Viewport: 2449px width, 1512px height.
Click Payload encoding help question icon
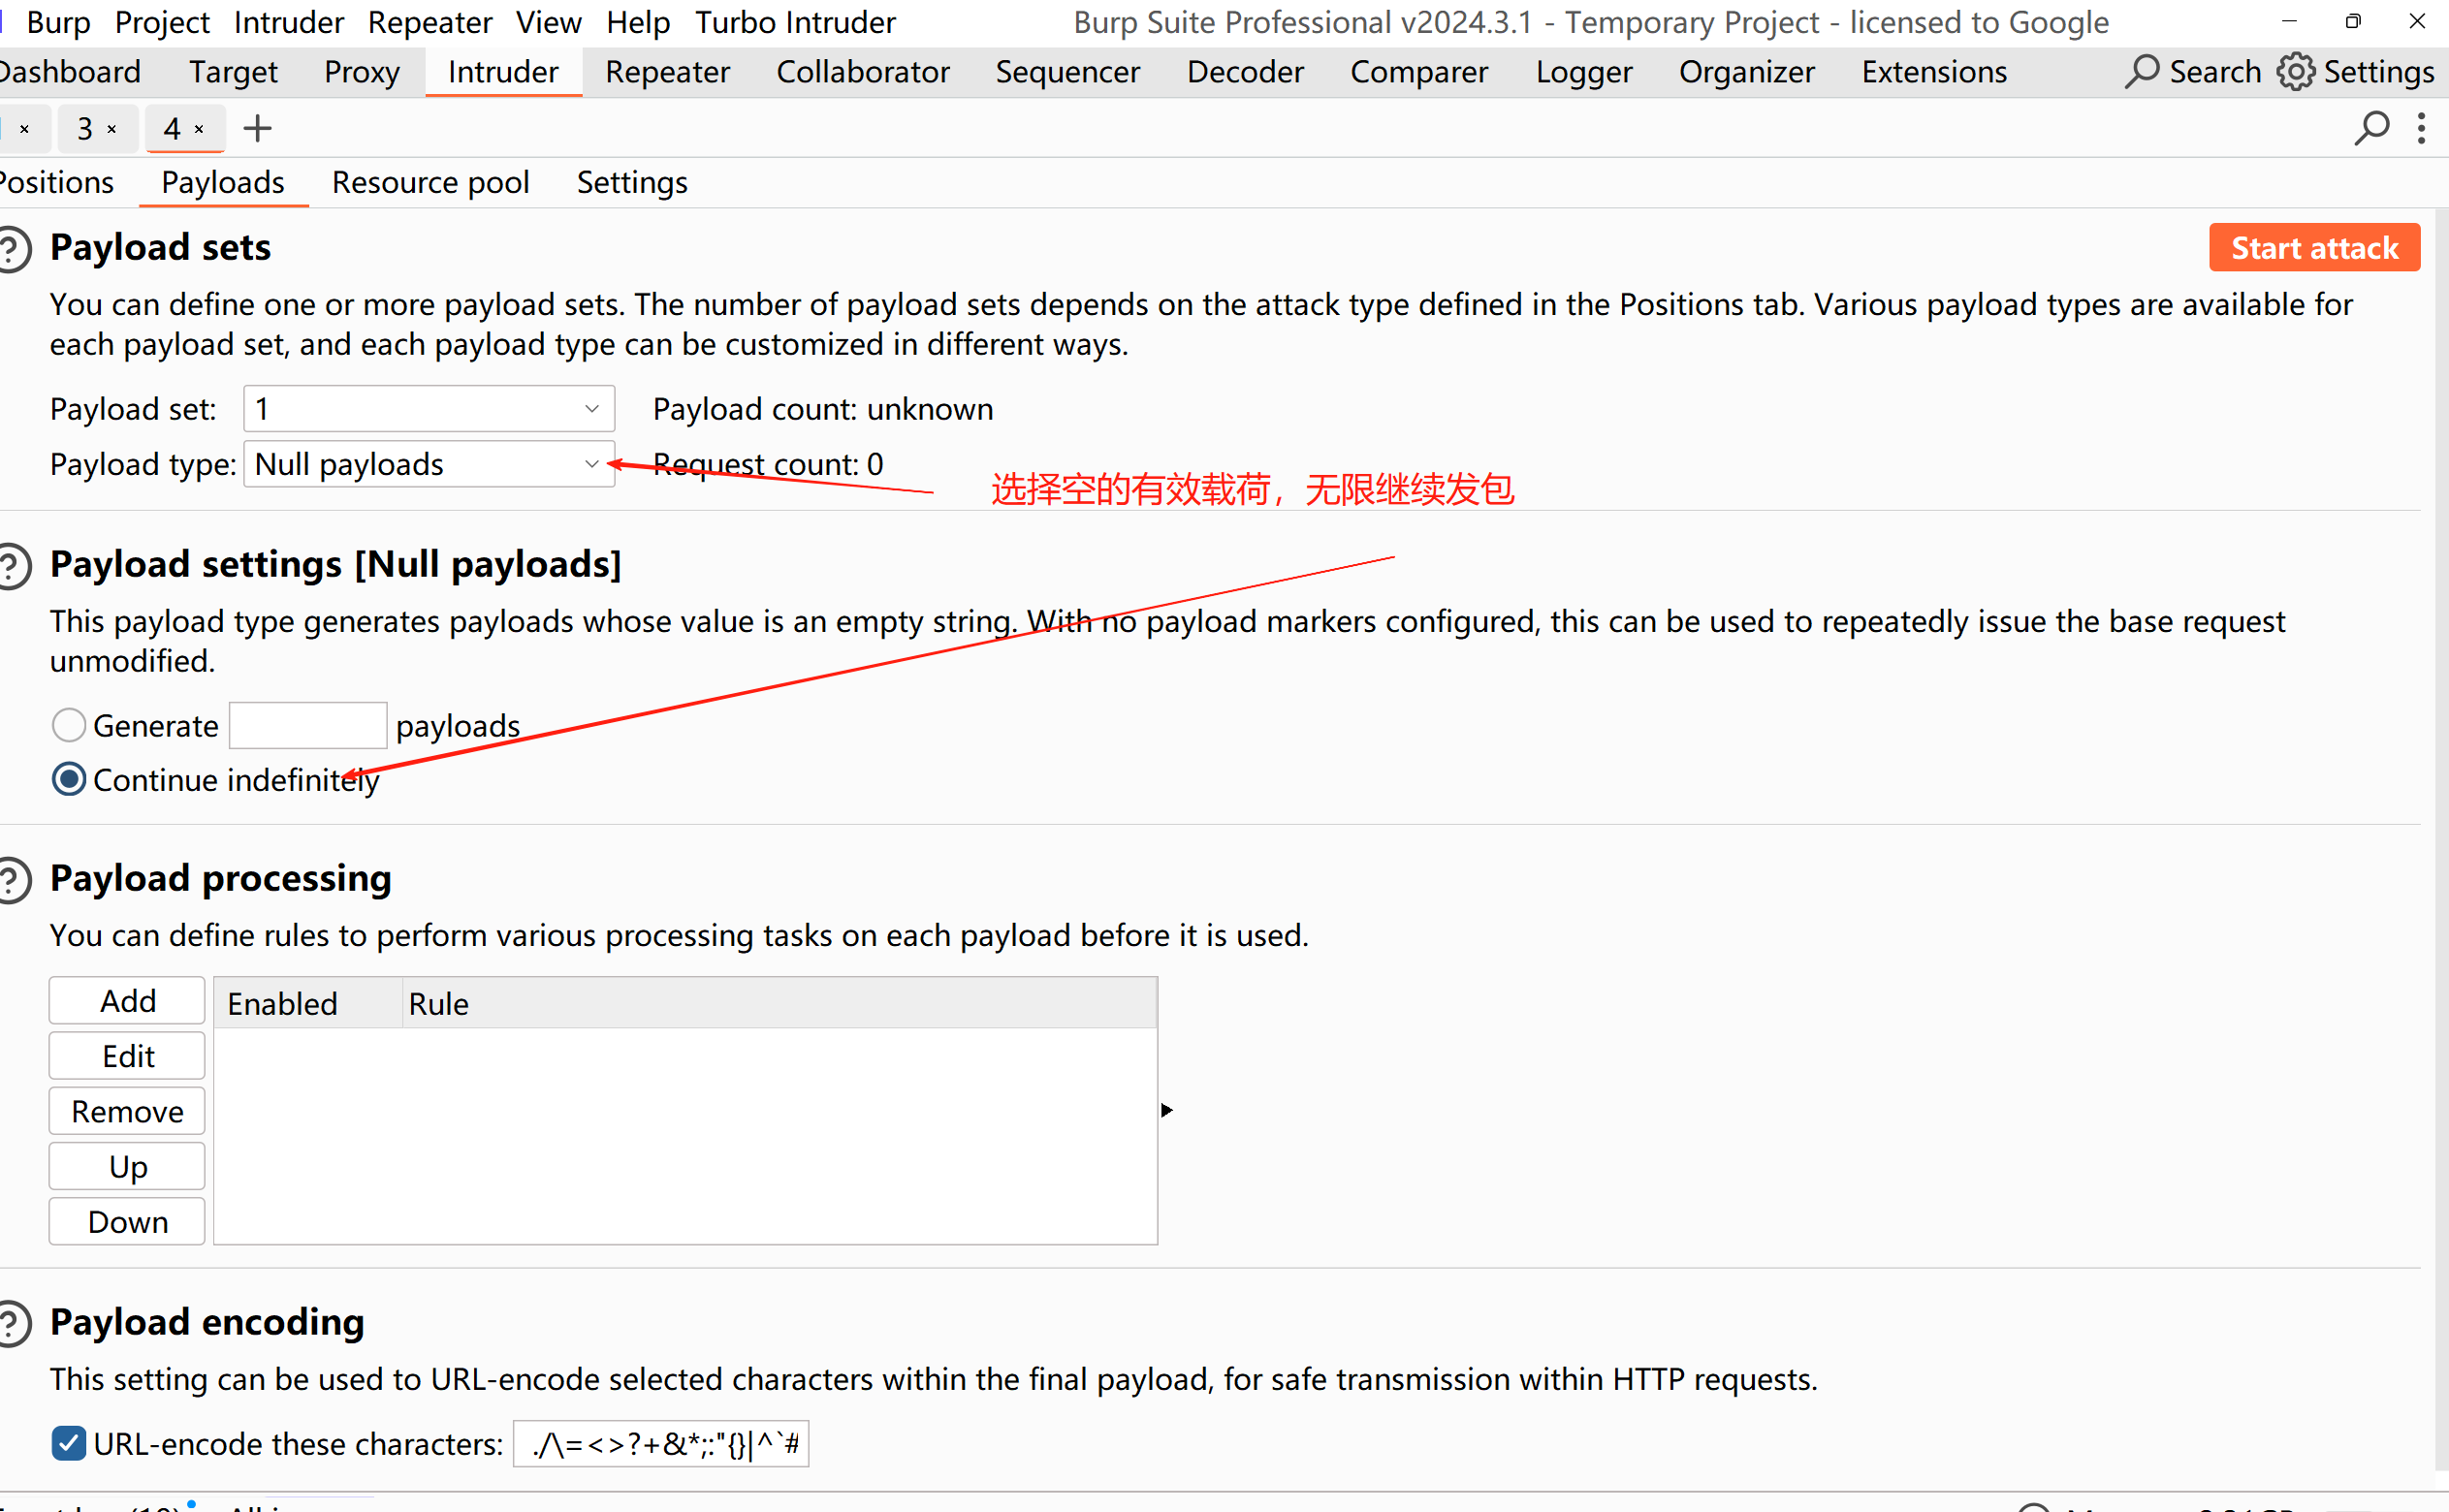[12, 1324]
